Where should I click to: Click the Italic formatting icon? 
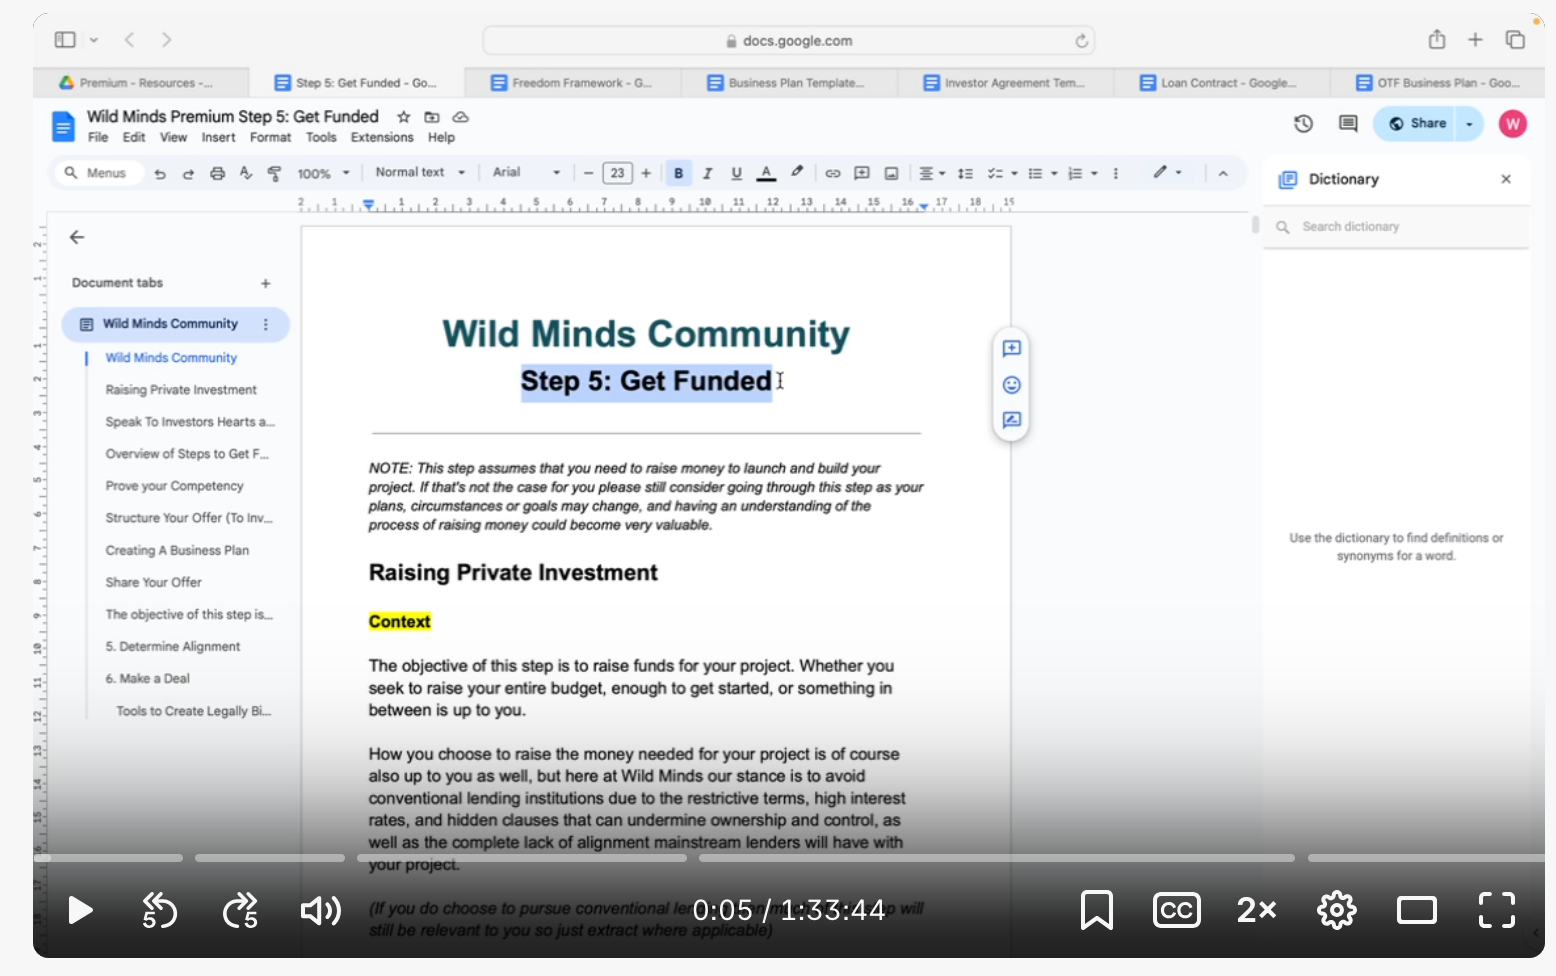(x=707, y=173)
